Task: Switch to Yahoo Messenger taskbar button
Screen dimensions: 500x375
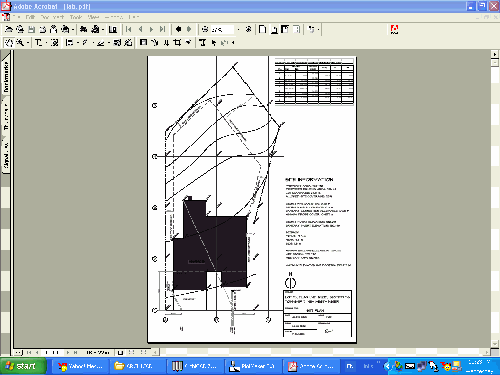Action: 80,366
